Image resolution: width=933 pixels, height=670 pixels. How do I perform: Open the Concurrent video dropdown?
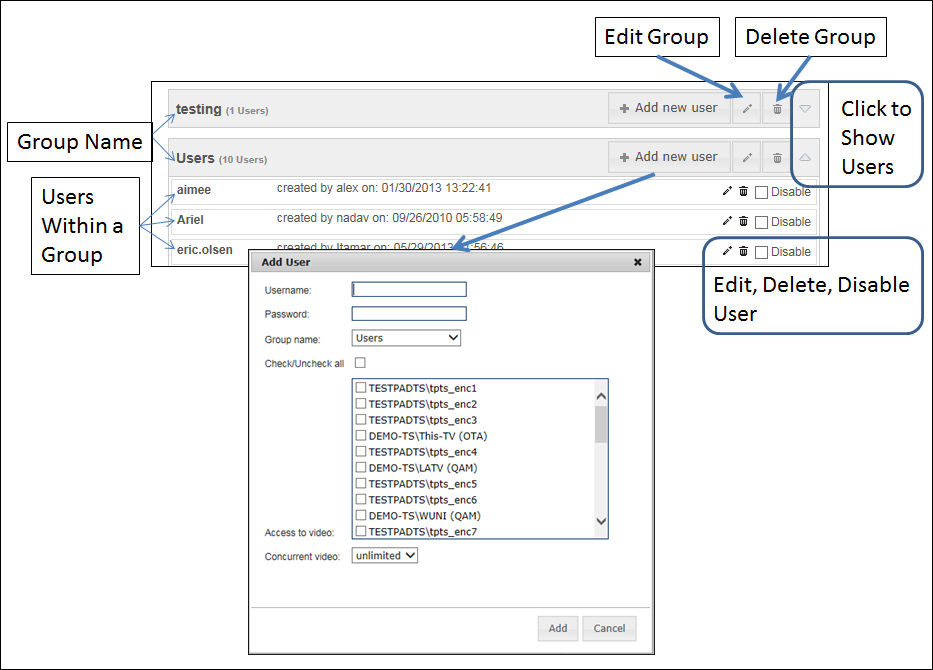(x=383, y=555)
